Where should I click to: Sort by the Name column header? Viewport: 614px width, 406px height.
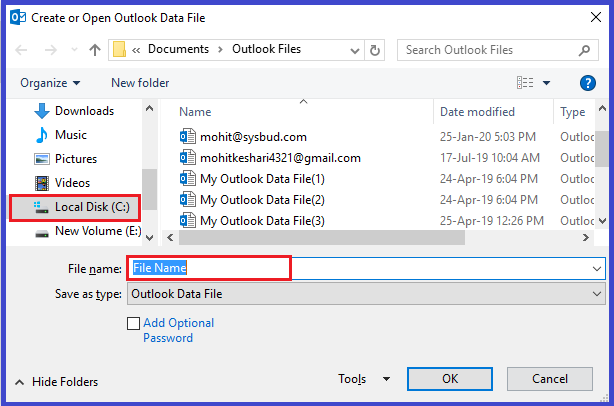pos(195,112)
